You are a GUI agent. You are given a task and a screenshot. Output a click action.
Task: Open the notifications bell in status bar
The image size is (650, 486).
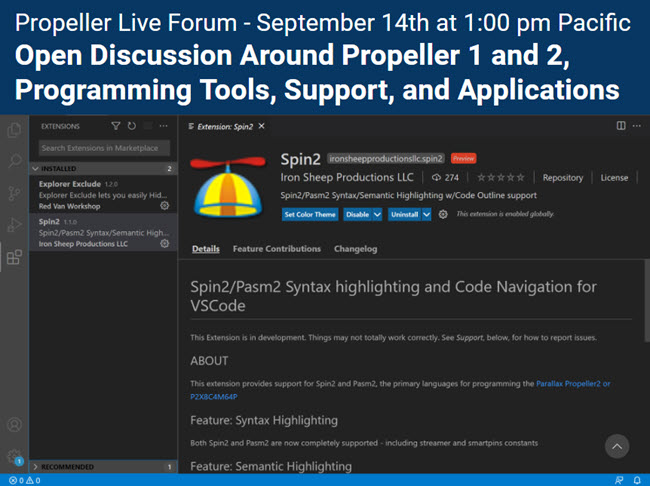pos(636,480)
